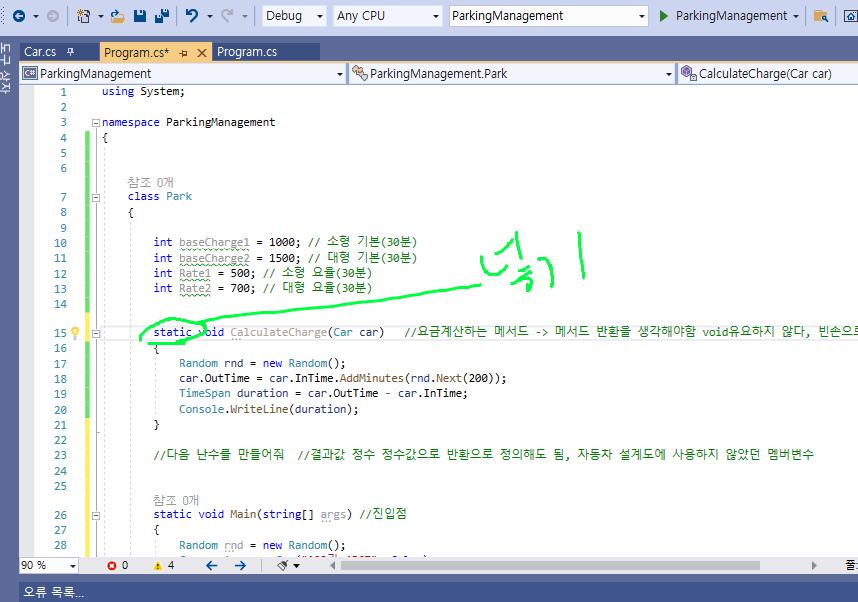
Task: Collapse the class Park block
Action: coord(96,198)
